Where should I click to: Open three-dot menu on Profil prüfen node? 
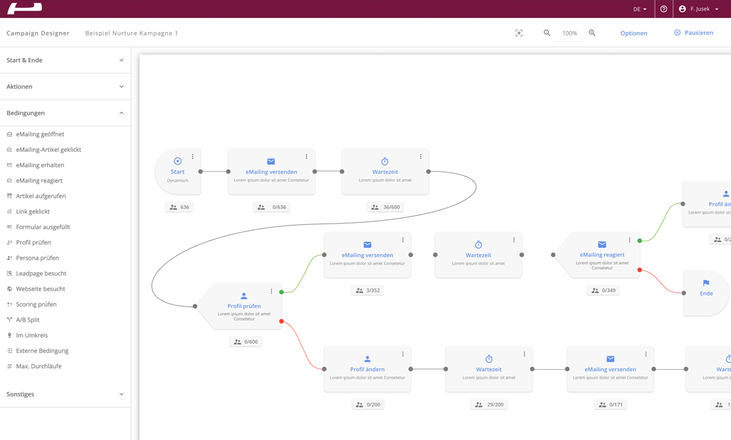(x=271, y=292)
